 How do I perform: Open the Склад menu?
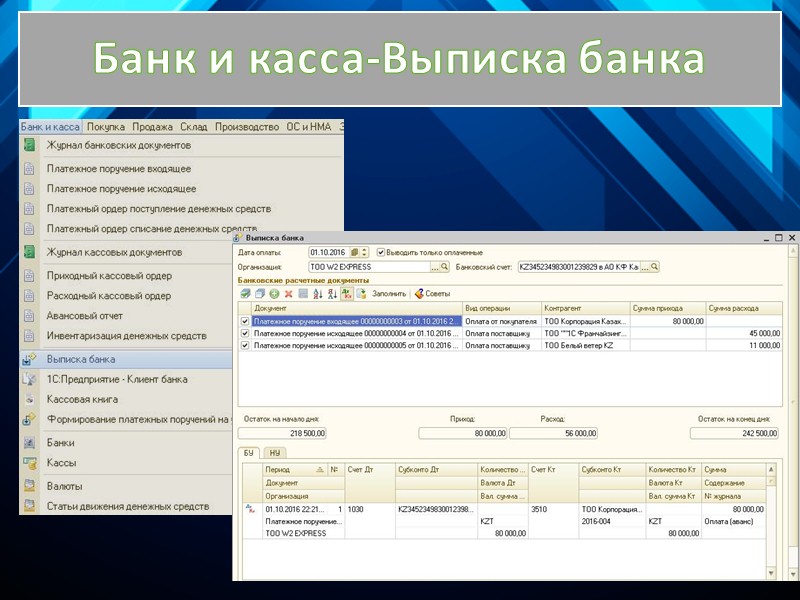point(193,127)
